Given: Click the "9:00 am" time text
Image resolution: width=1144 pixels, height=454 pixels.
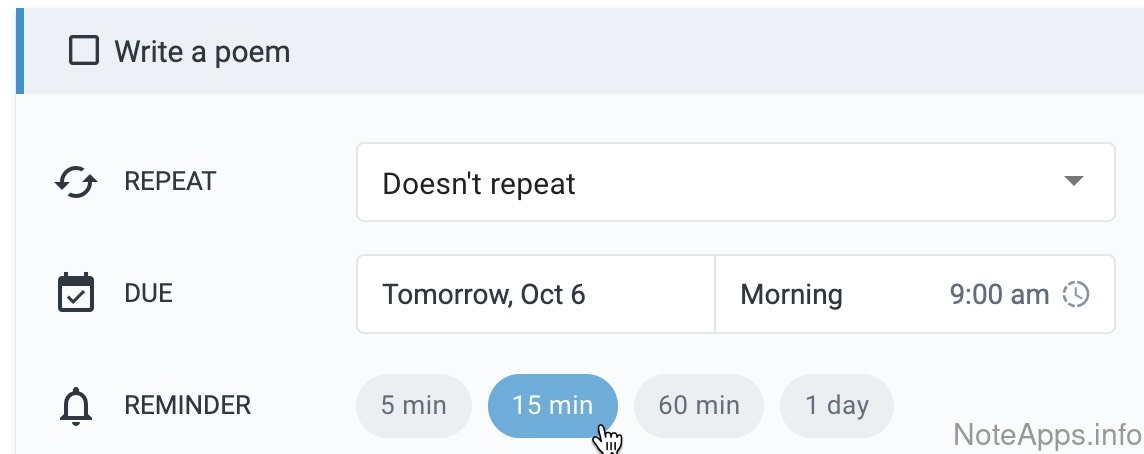Looking at the screenshot, I should click(998, 295).
